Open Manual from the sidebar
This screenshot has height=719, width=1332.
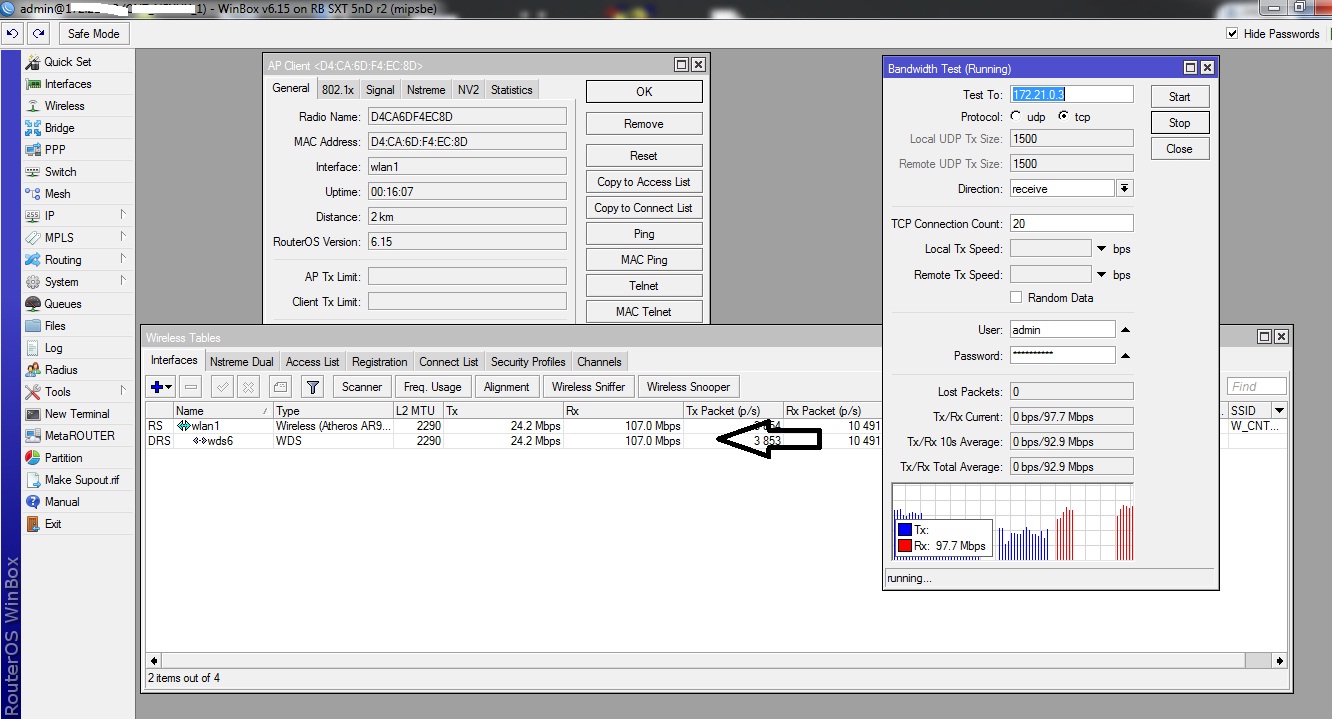click(61, 502)
